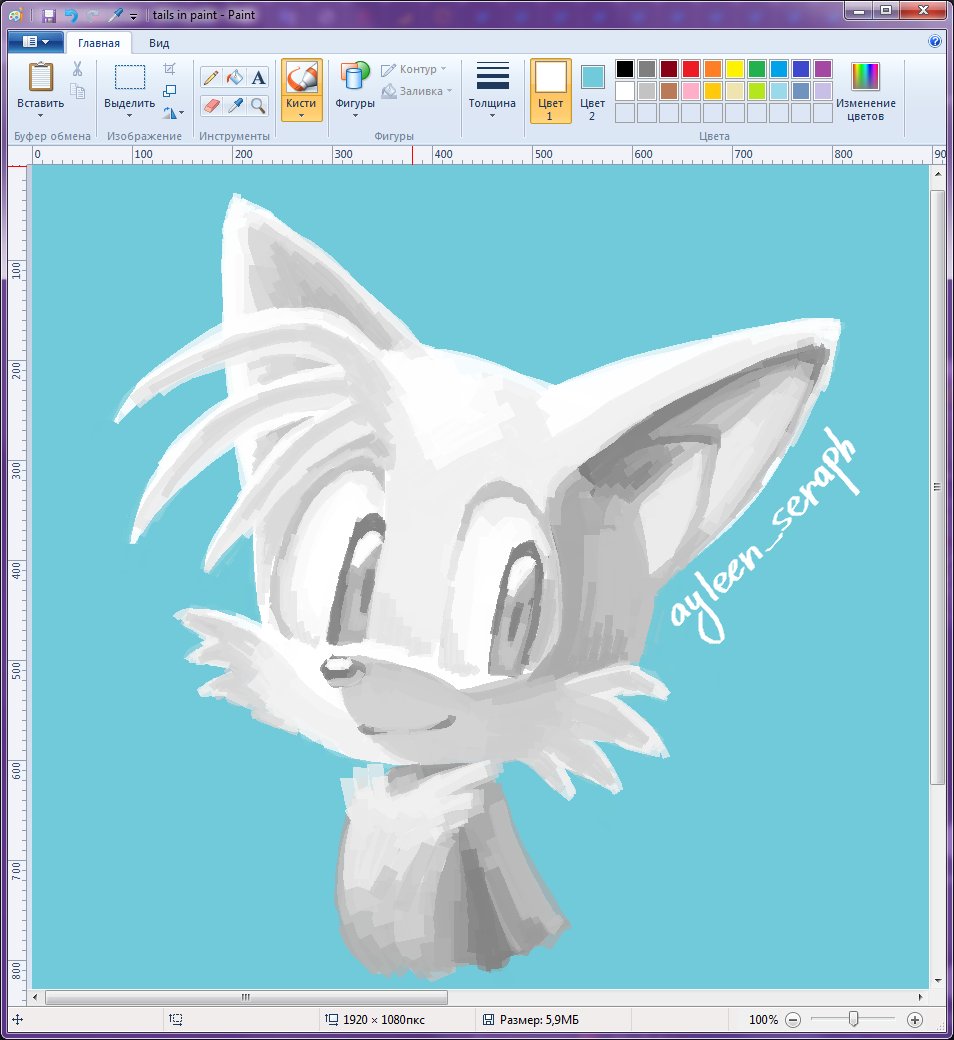Click the Crop icon

[170, 69]
